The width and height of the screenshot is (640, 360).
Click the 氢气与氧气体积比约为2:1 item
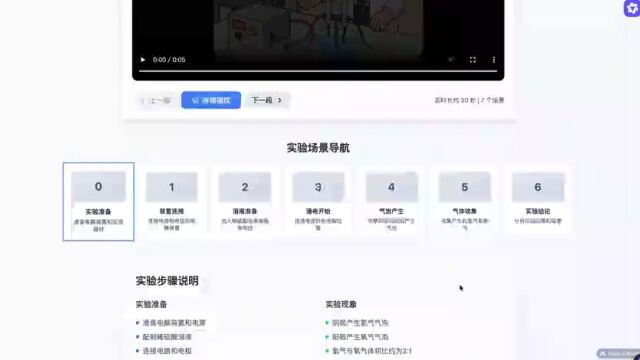pyautogui.click(x=372, y=351)
